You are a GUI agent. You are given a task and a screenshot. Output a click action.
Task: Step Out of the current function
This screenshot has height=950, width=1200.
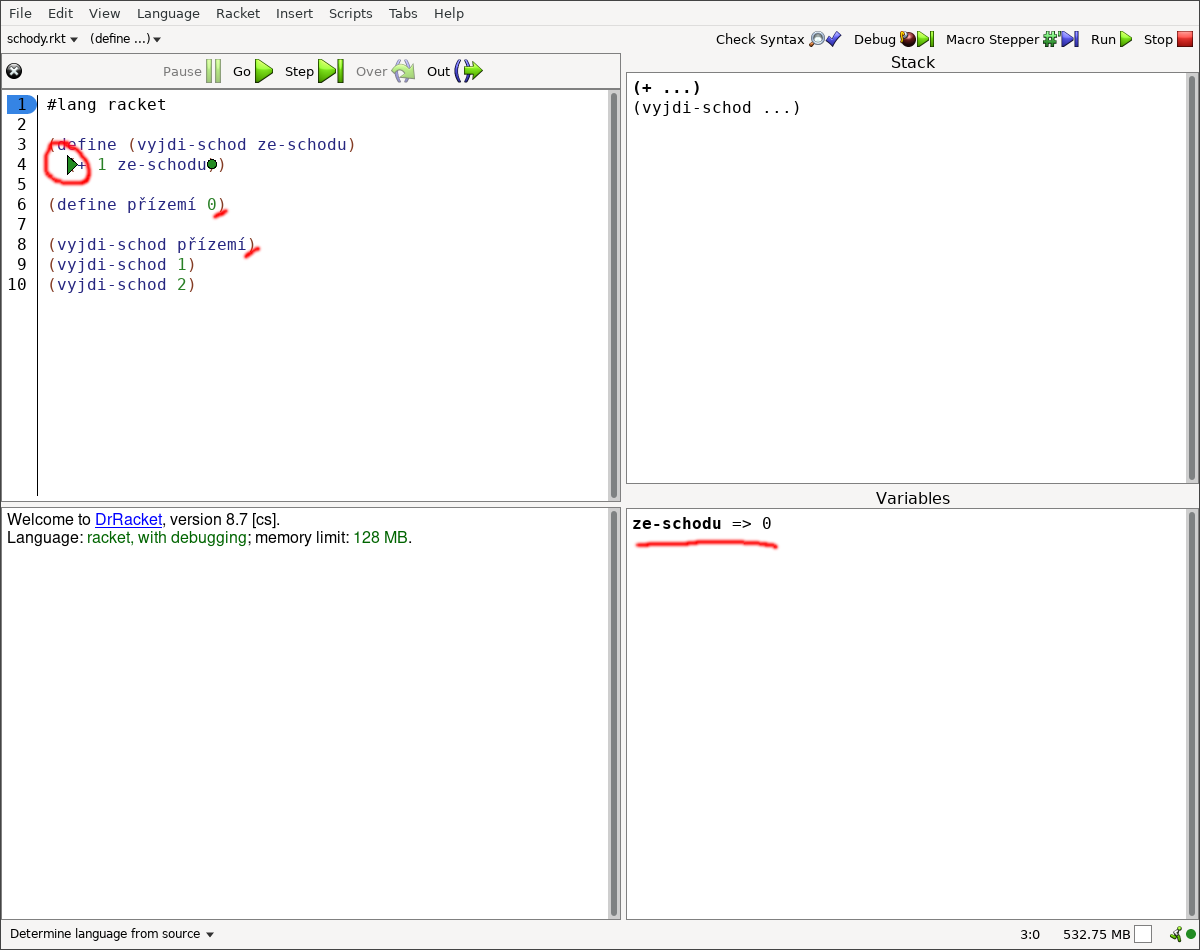455,71
